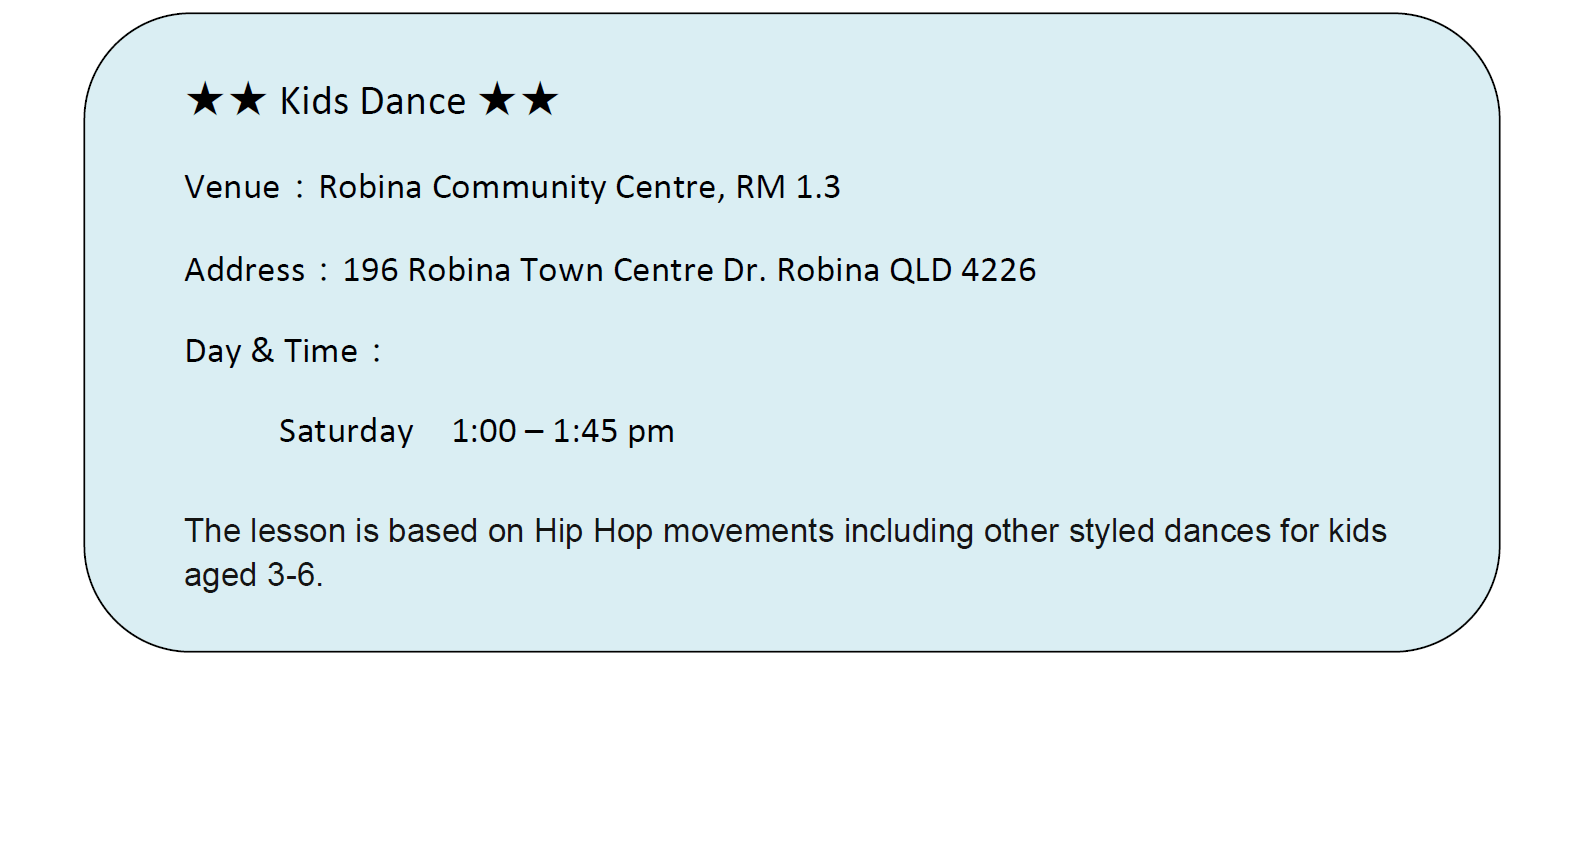Screen dimensions: 1594x859
Task: Click the word Saturday
Action: (346, 431)
